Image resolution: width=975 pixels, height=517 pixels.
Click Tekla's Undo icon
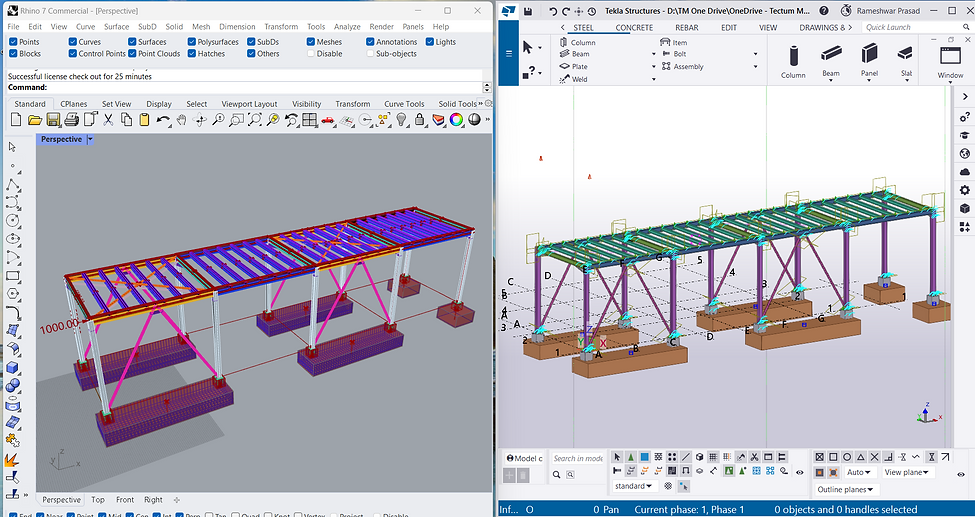coord(553,11)
